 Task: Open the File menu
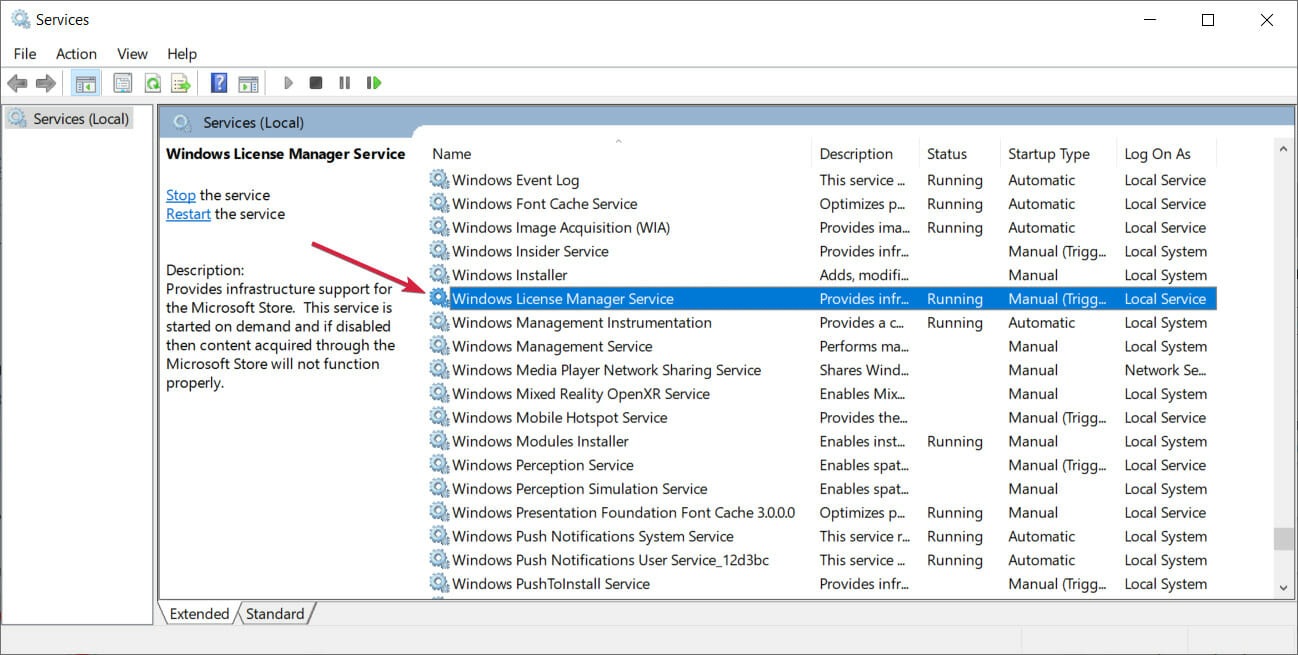(25, 54)
